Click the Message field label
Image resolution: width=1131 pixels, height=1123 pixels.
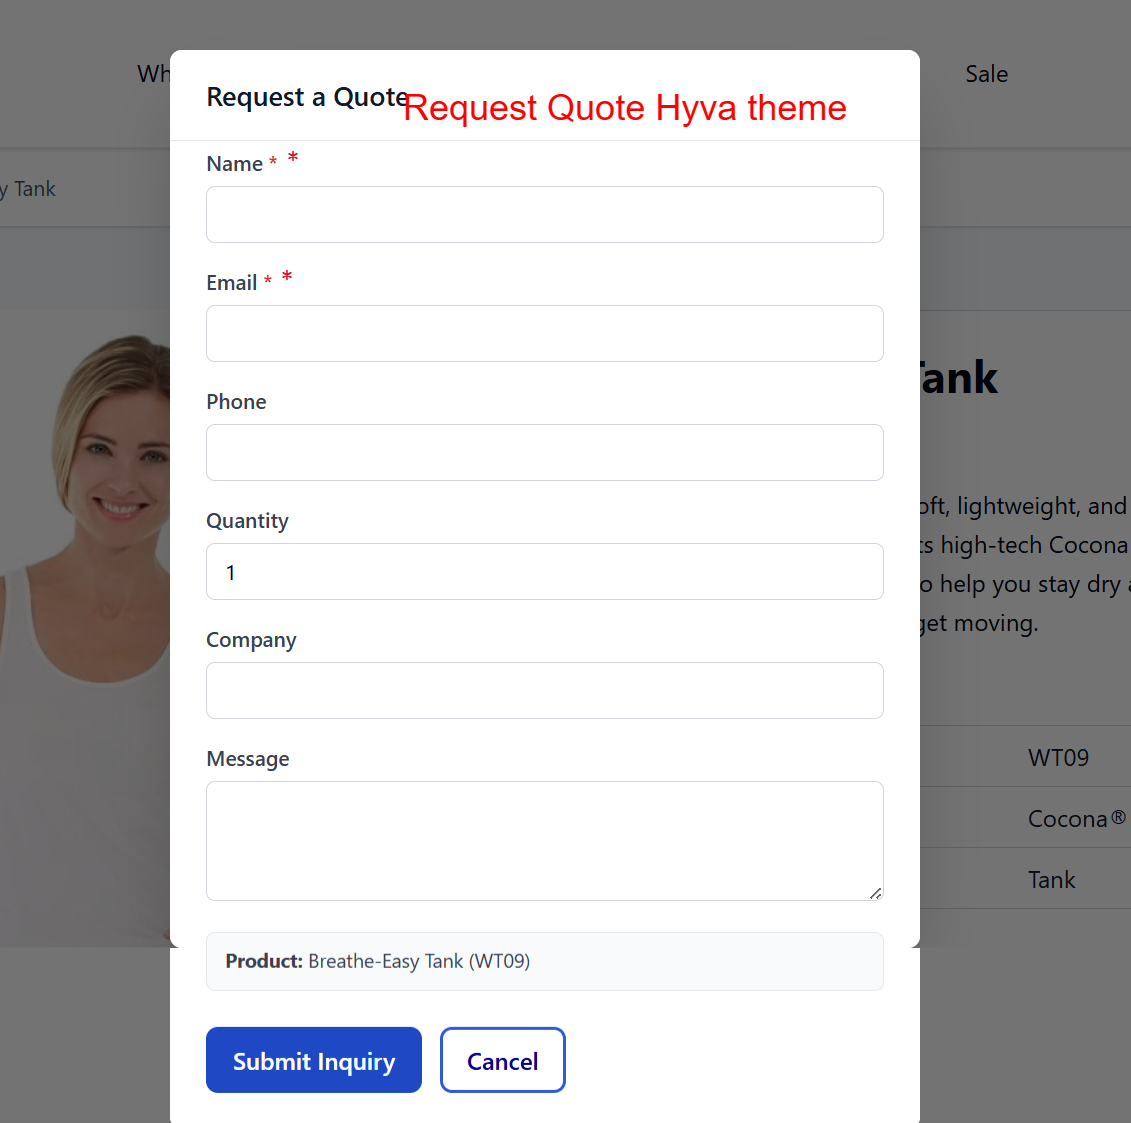[247, 759]
